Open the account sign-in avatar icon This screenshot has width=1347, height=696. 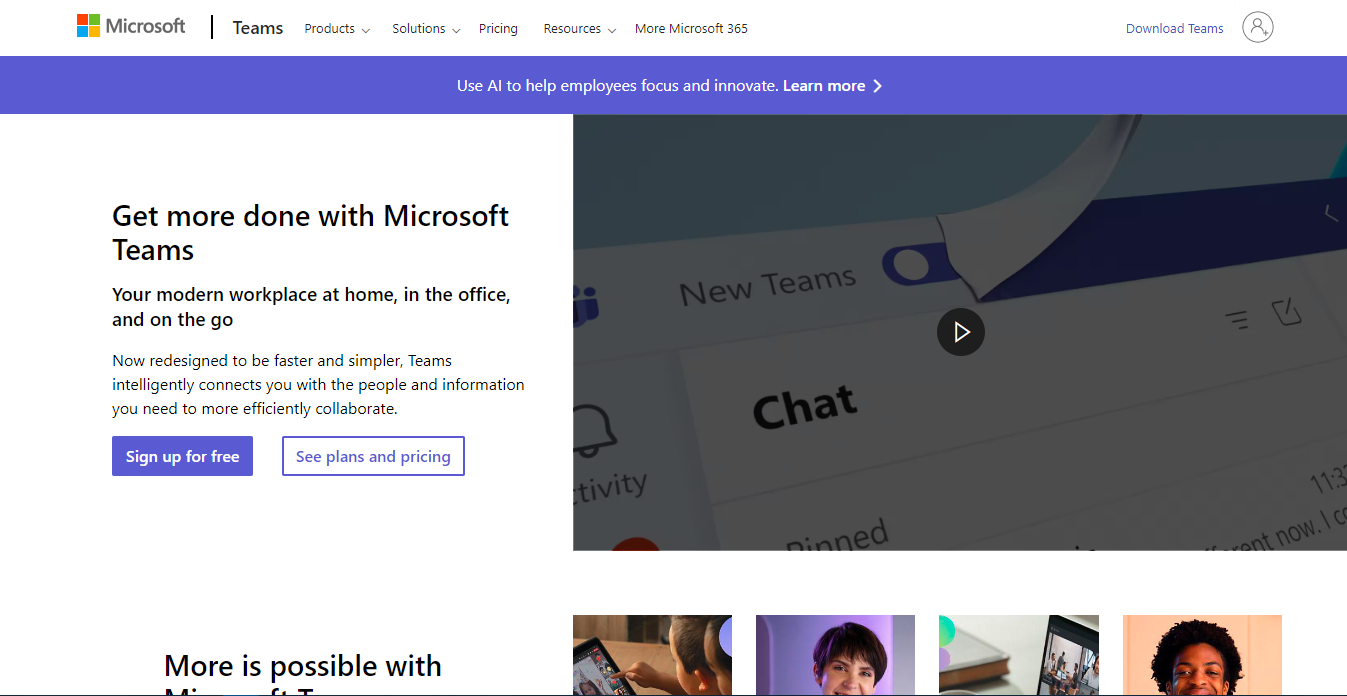point(1258,27)
